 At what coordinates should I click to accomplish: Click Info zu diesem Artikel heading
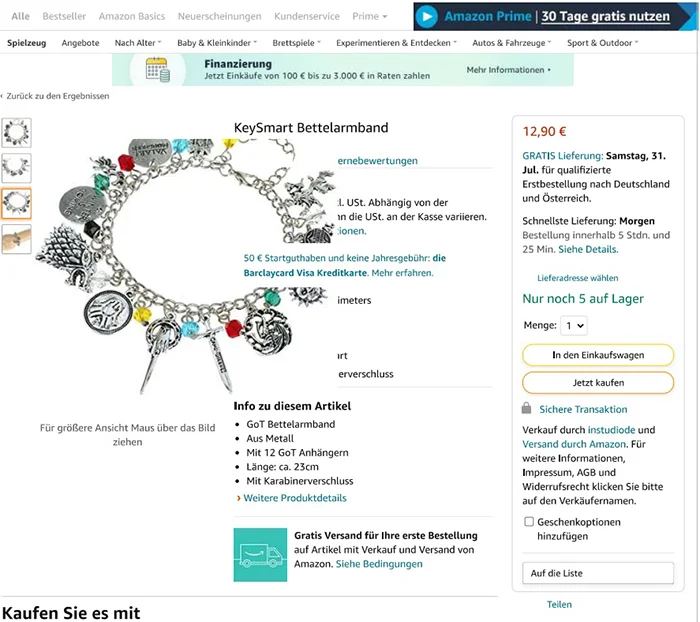(x=292, y=406)
